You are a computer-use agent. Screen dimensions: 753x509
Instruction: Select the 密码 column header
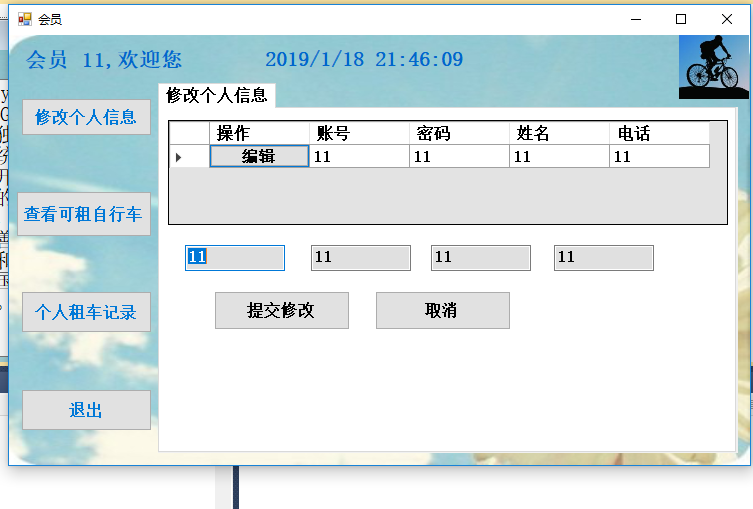click(x=459, y=133)
